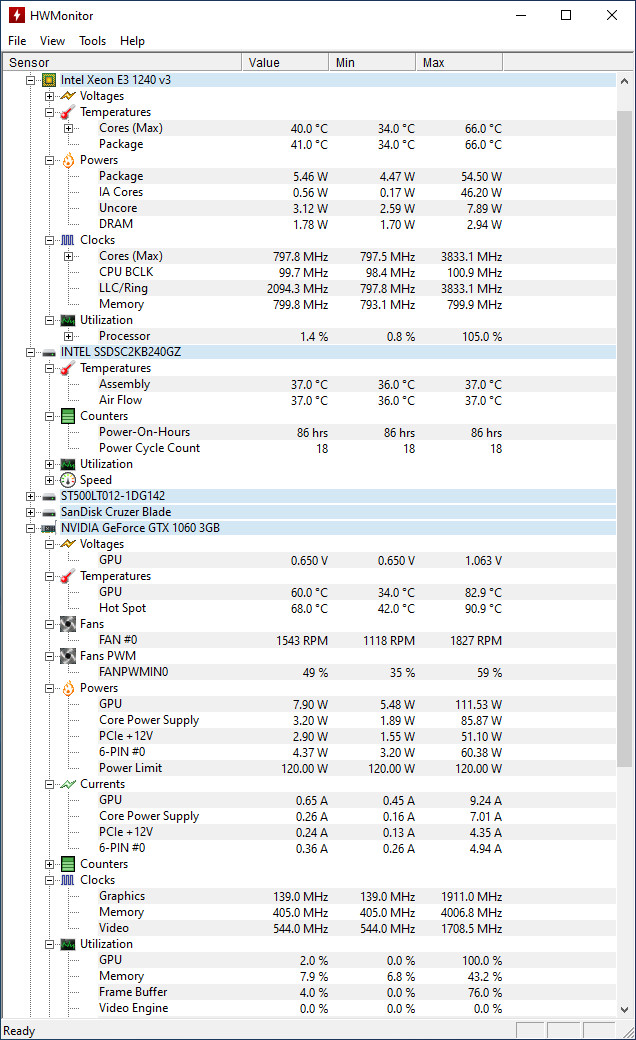Click the GPU Utilization graph icon

(x=68, y=944)
